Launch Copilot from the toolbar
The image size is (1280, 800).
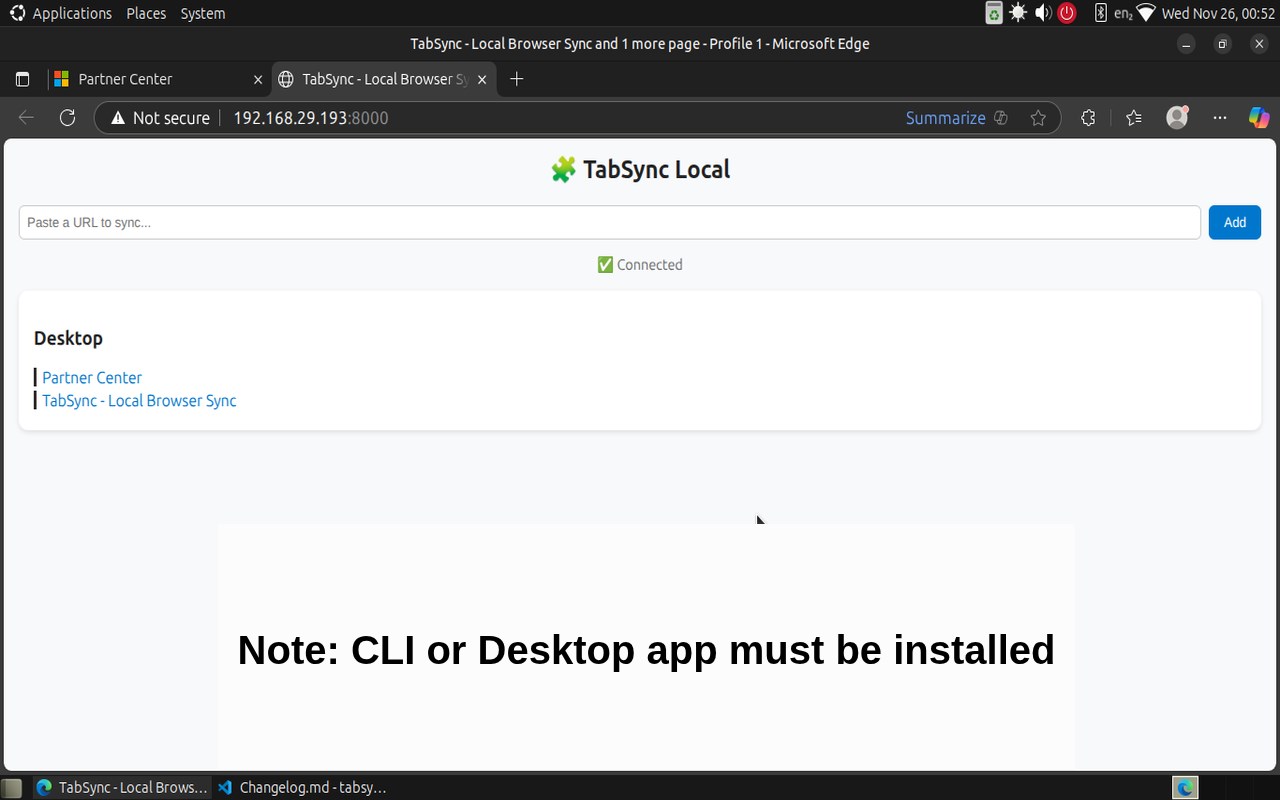[1259, 118]
